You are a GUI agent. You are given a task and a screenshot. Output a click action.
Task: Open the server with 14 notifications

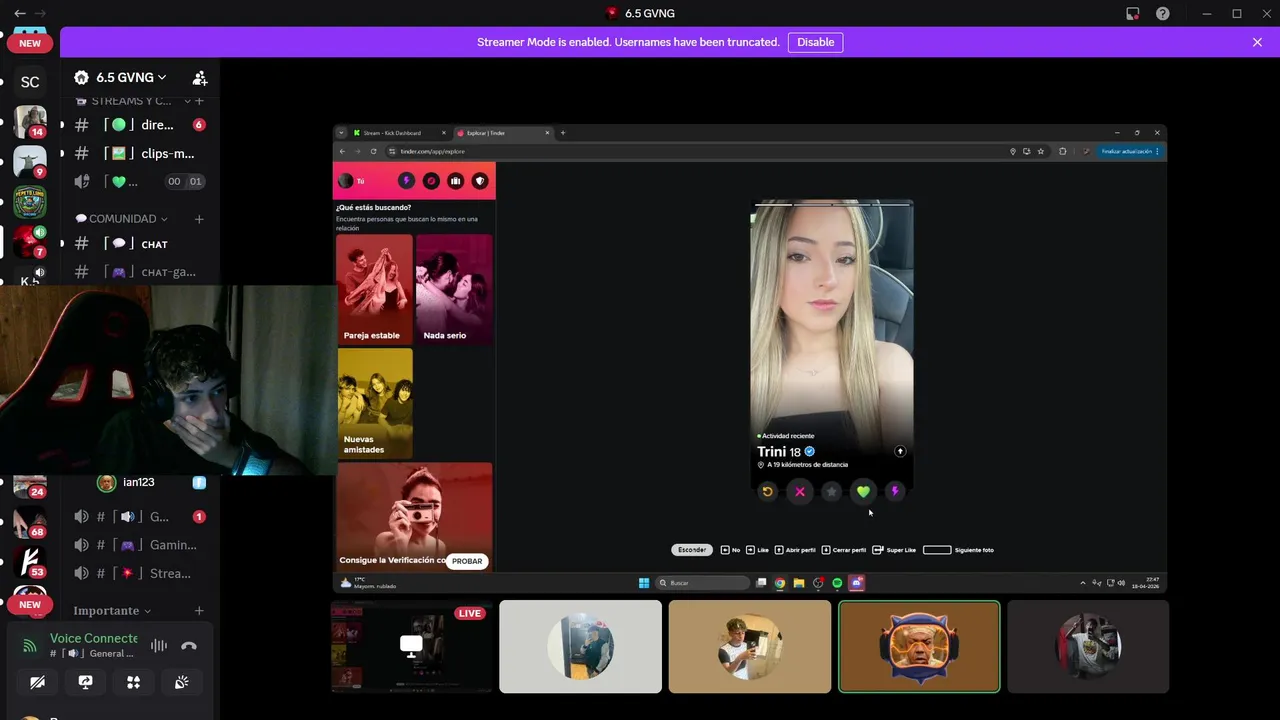tap(30, 121)
